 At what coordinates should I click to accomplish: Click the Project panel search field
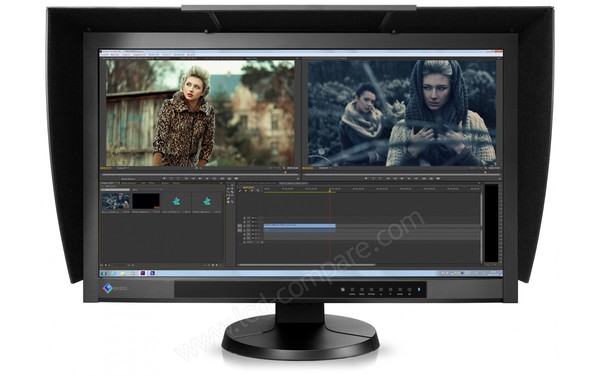(116, 190)
